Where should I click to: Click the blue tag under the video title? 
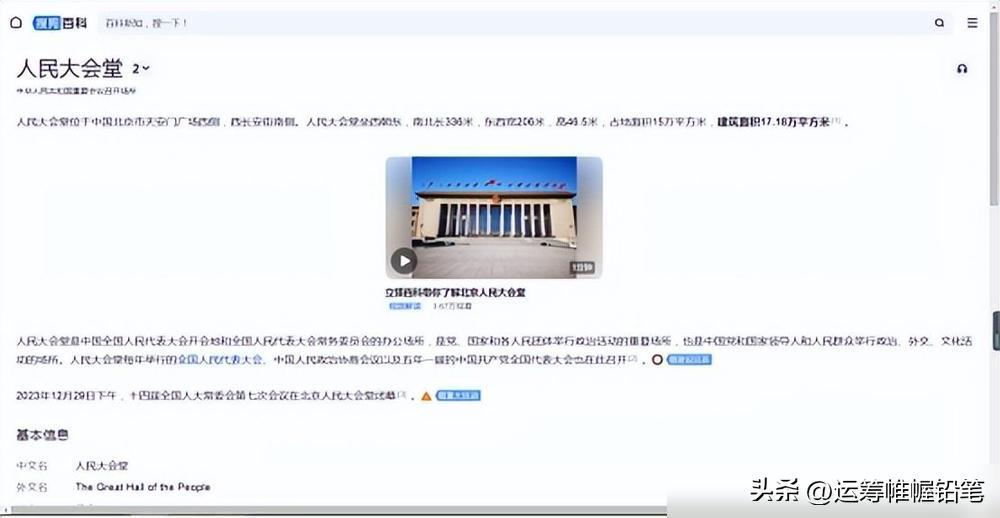pos(405,306)
